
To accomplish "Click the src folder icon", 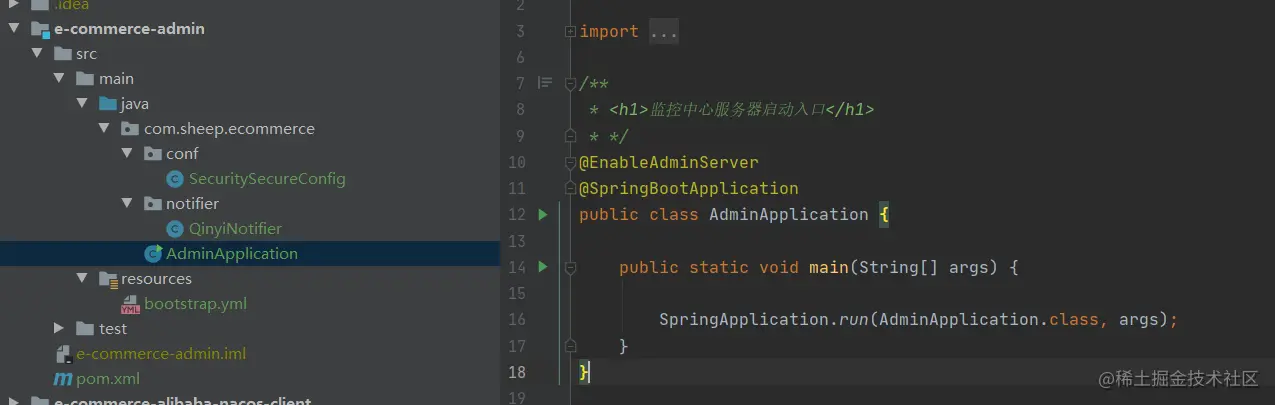I will coord(62,54).
